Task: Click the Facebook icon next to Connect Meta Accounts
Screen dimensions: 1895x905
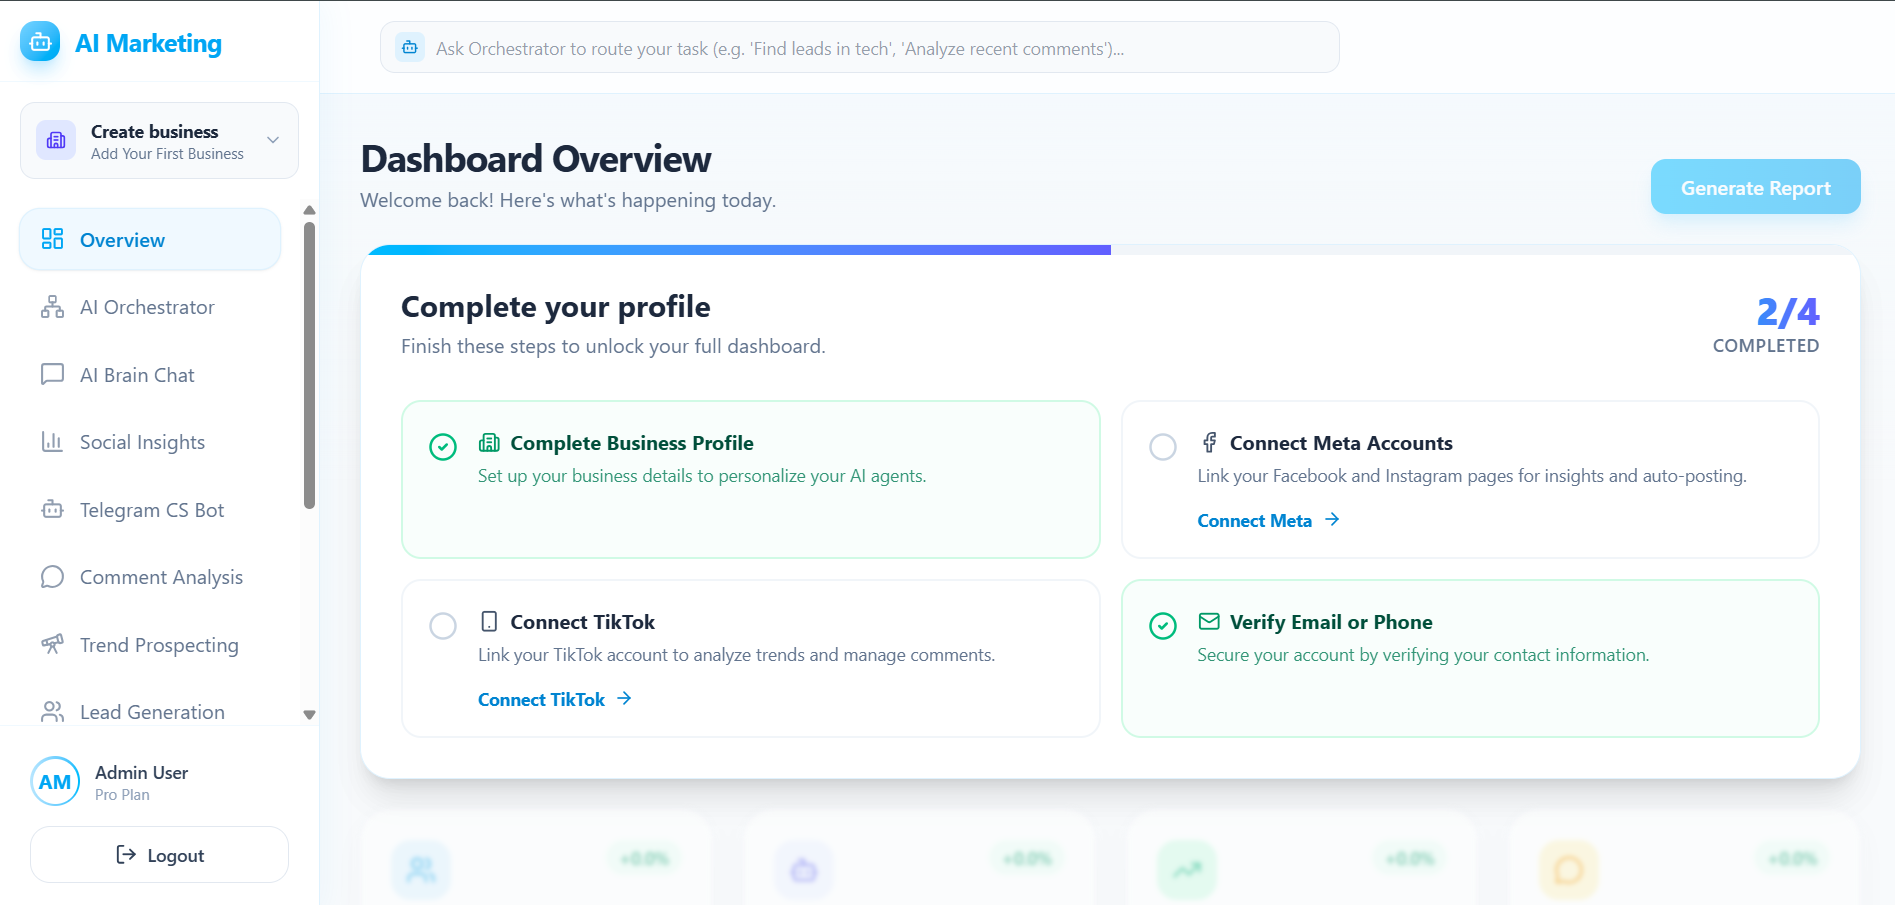Action: (1209, 442)
